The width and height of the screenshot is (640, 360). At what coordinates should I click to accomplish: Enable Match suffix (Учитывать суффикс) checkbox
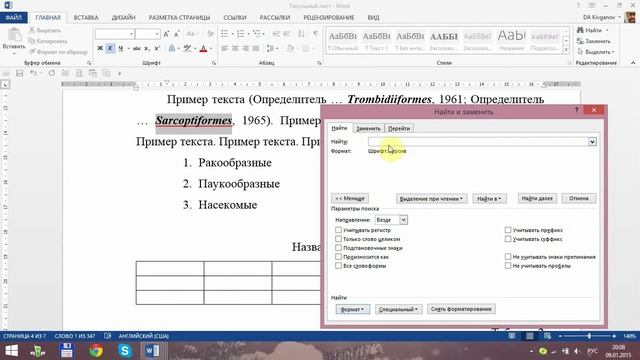pyautogui.click(x=508, y=239)
